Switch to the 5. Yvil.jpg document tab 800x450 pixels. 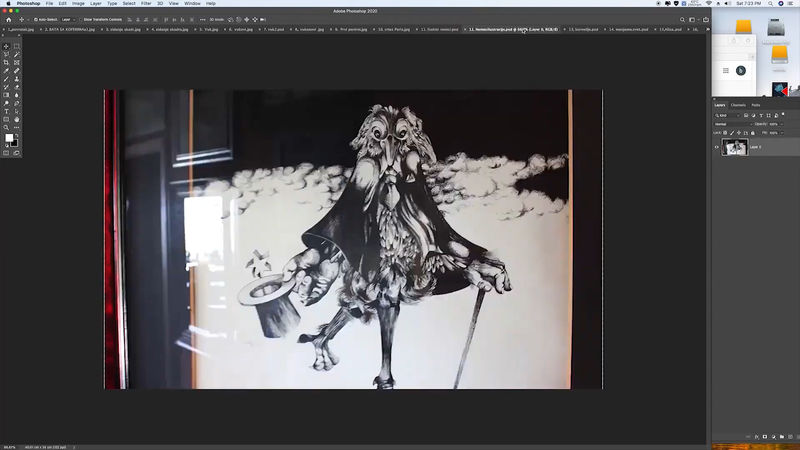click(x=208, y=29)
